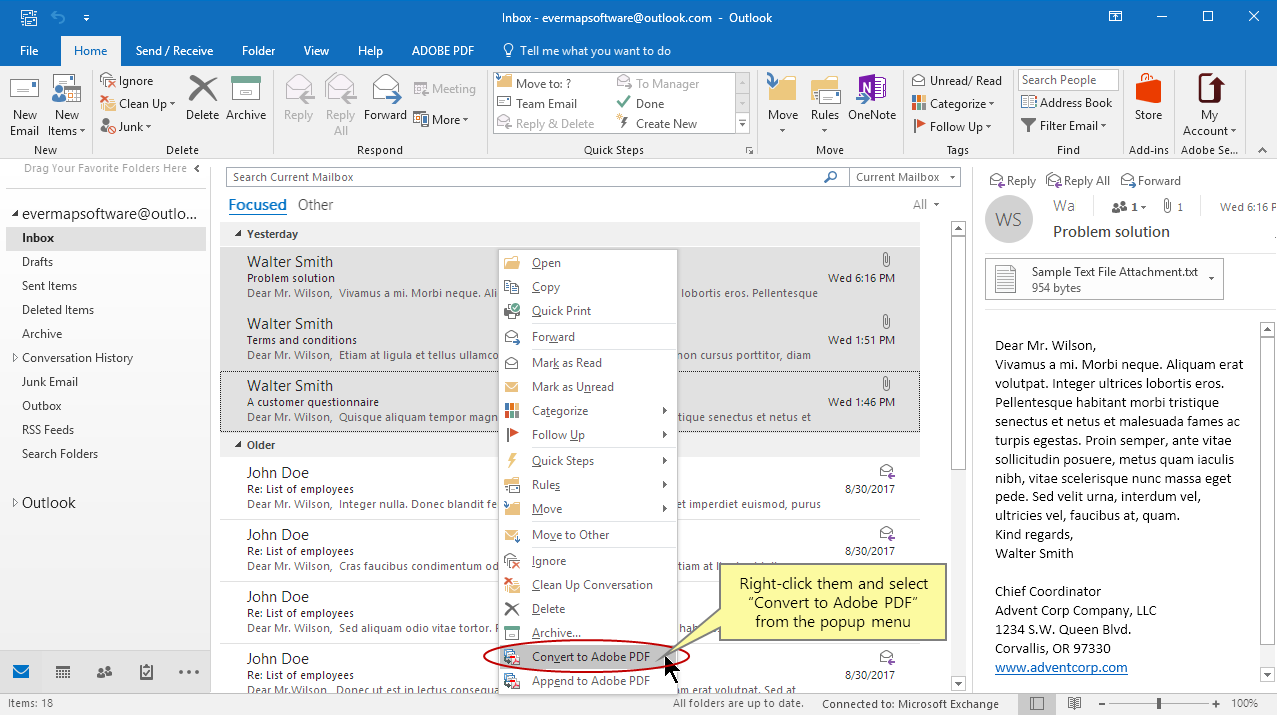The height and width of the screenshot is (720, 1280).
Task: Open the Move folder icon
Action: pyautogui.click(x=783, y=90)
